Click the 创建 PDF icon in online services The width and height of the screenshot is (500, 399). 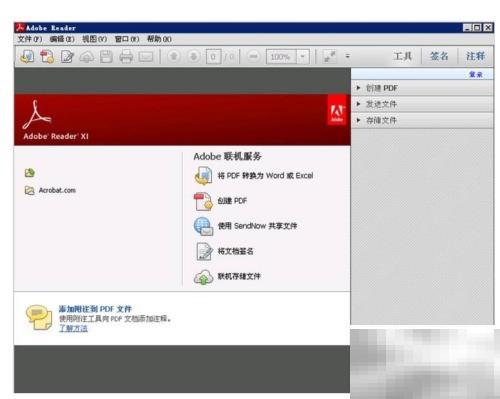203,201
